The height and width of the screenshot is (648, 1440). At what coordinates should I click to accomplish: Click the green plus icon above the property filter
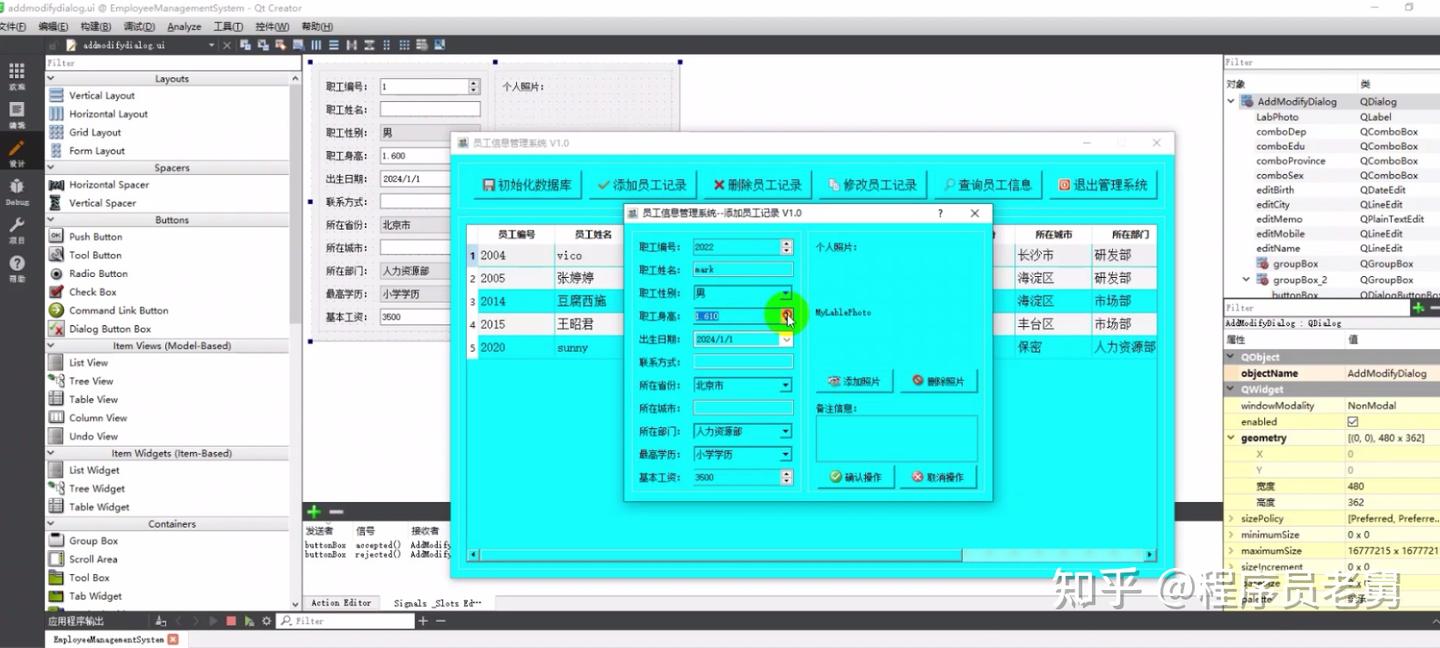(1418, 308)
